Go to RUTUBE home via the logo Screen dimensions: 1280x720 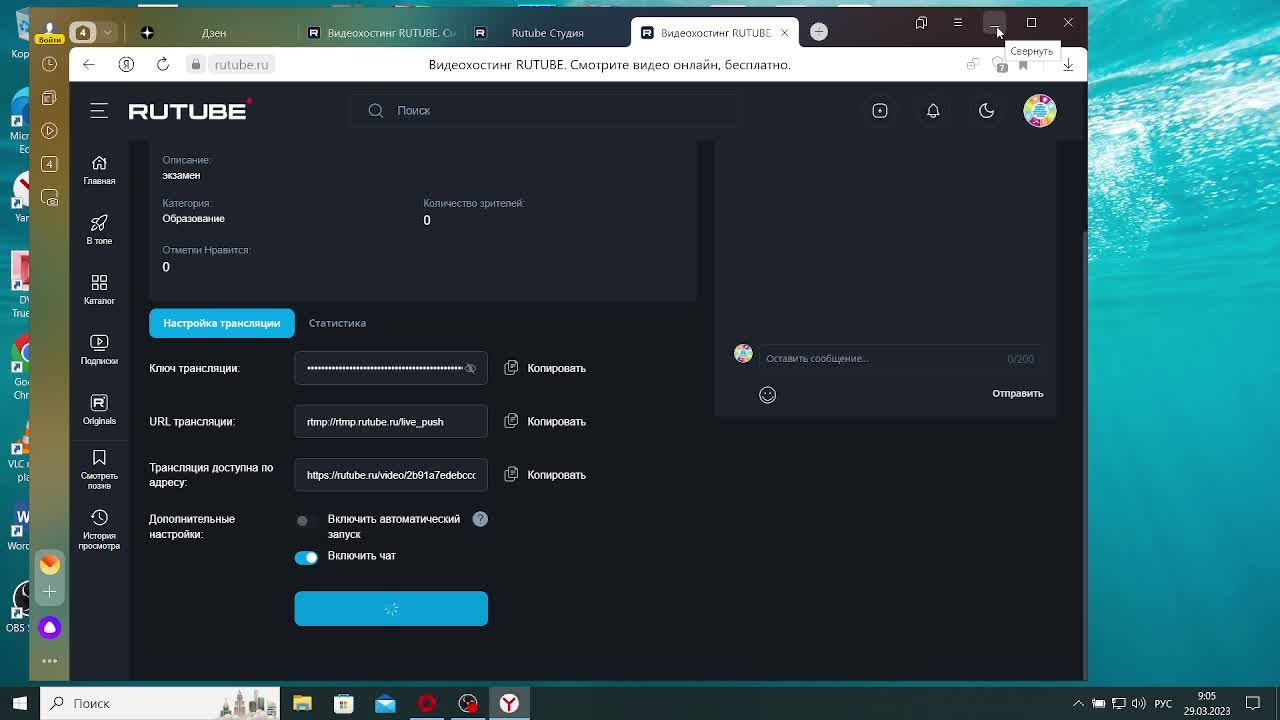click(x=190, y=110)
